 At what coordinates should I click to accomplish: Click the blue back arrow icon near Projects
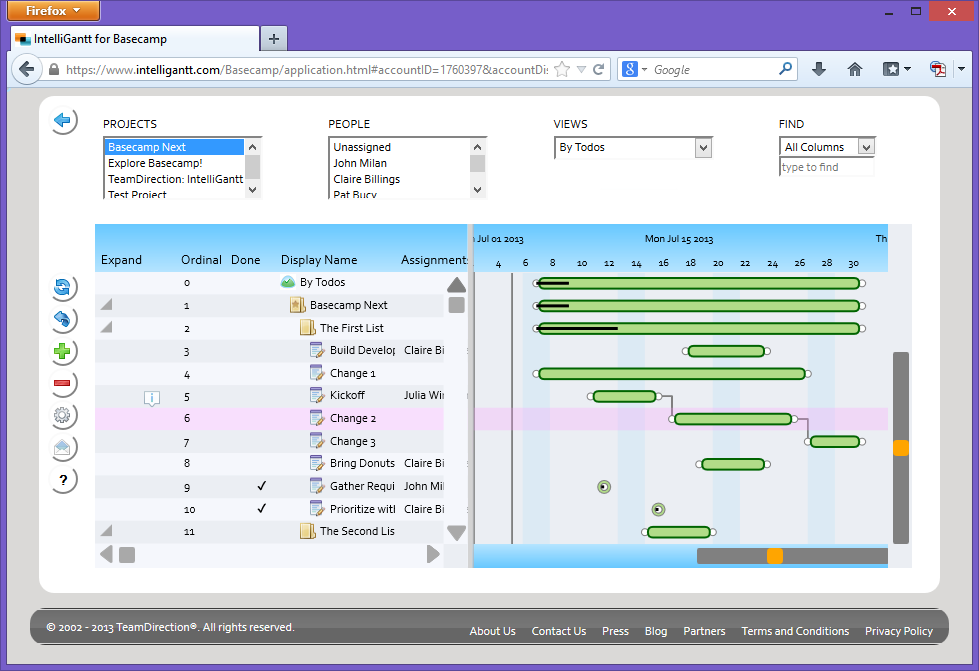click(x=62, y=120)
